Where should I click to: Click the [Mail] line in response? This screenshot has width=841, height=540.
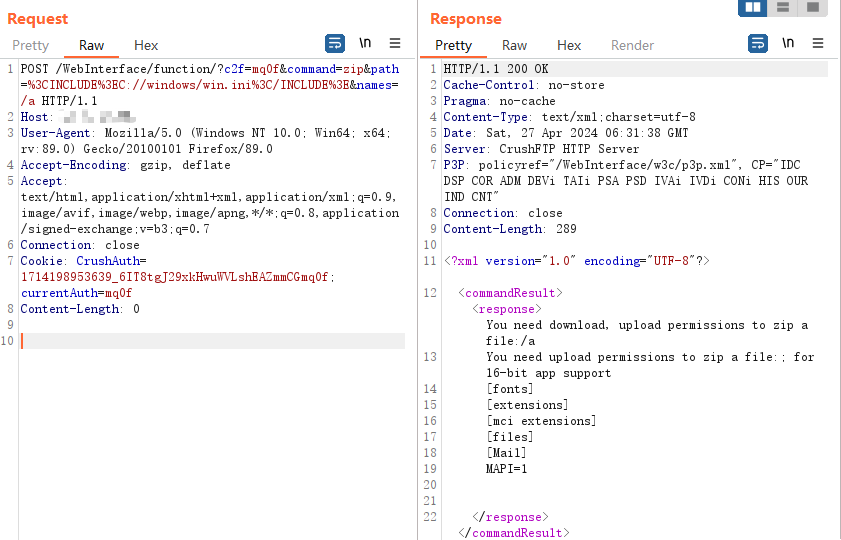click(506, 453)
